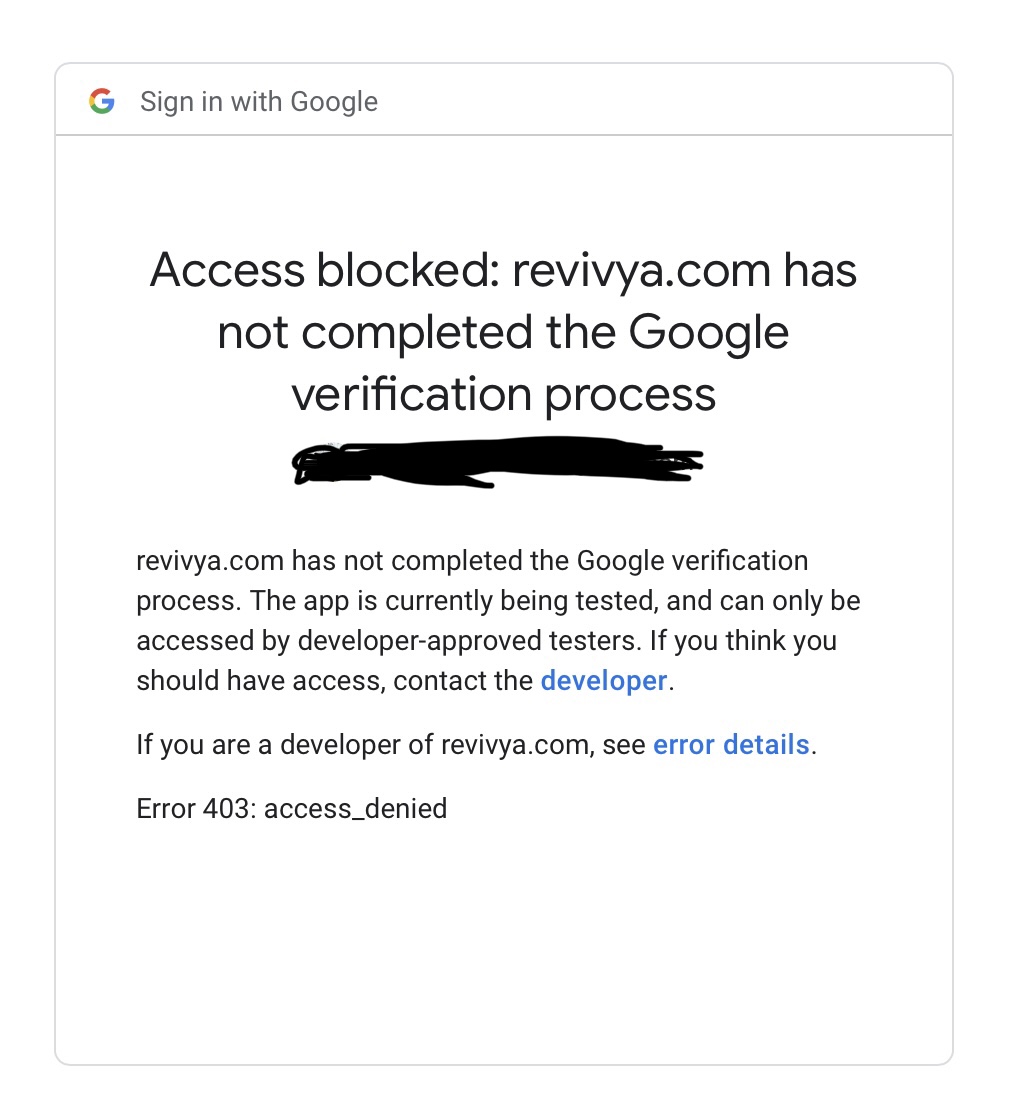
Task: Click the Google G logo
Action: pyautogui.click(x=102, y=101)
